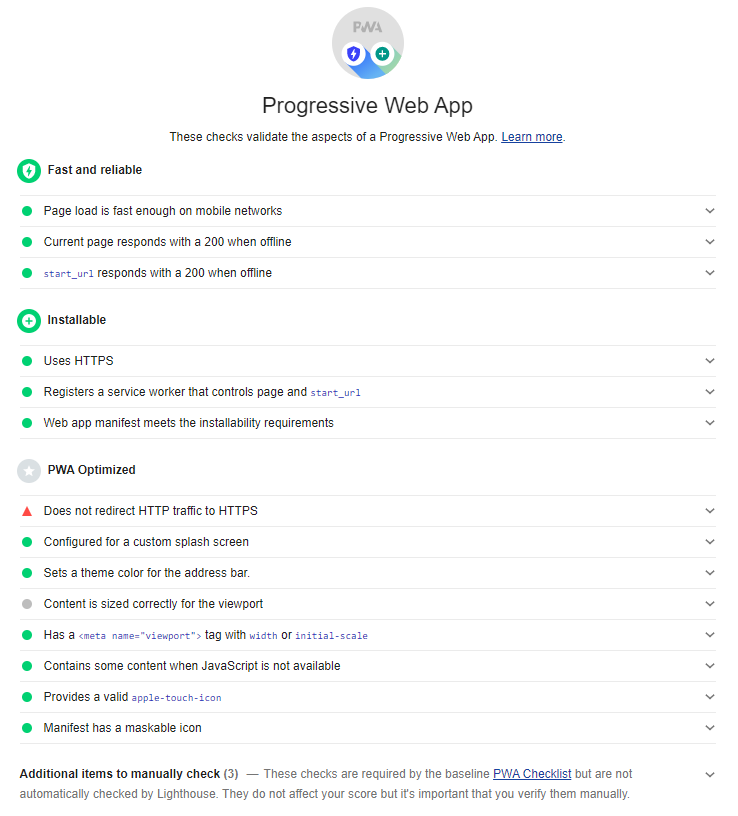
Task: Expand Does not redirect HTTP traffic chevron
Action: coord(709,511)
